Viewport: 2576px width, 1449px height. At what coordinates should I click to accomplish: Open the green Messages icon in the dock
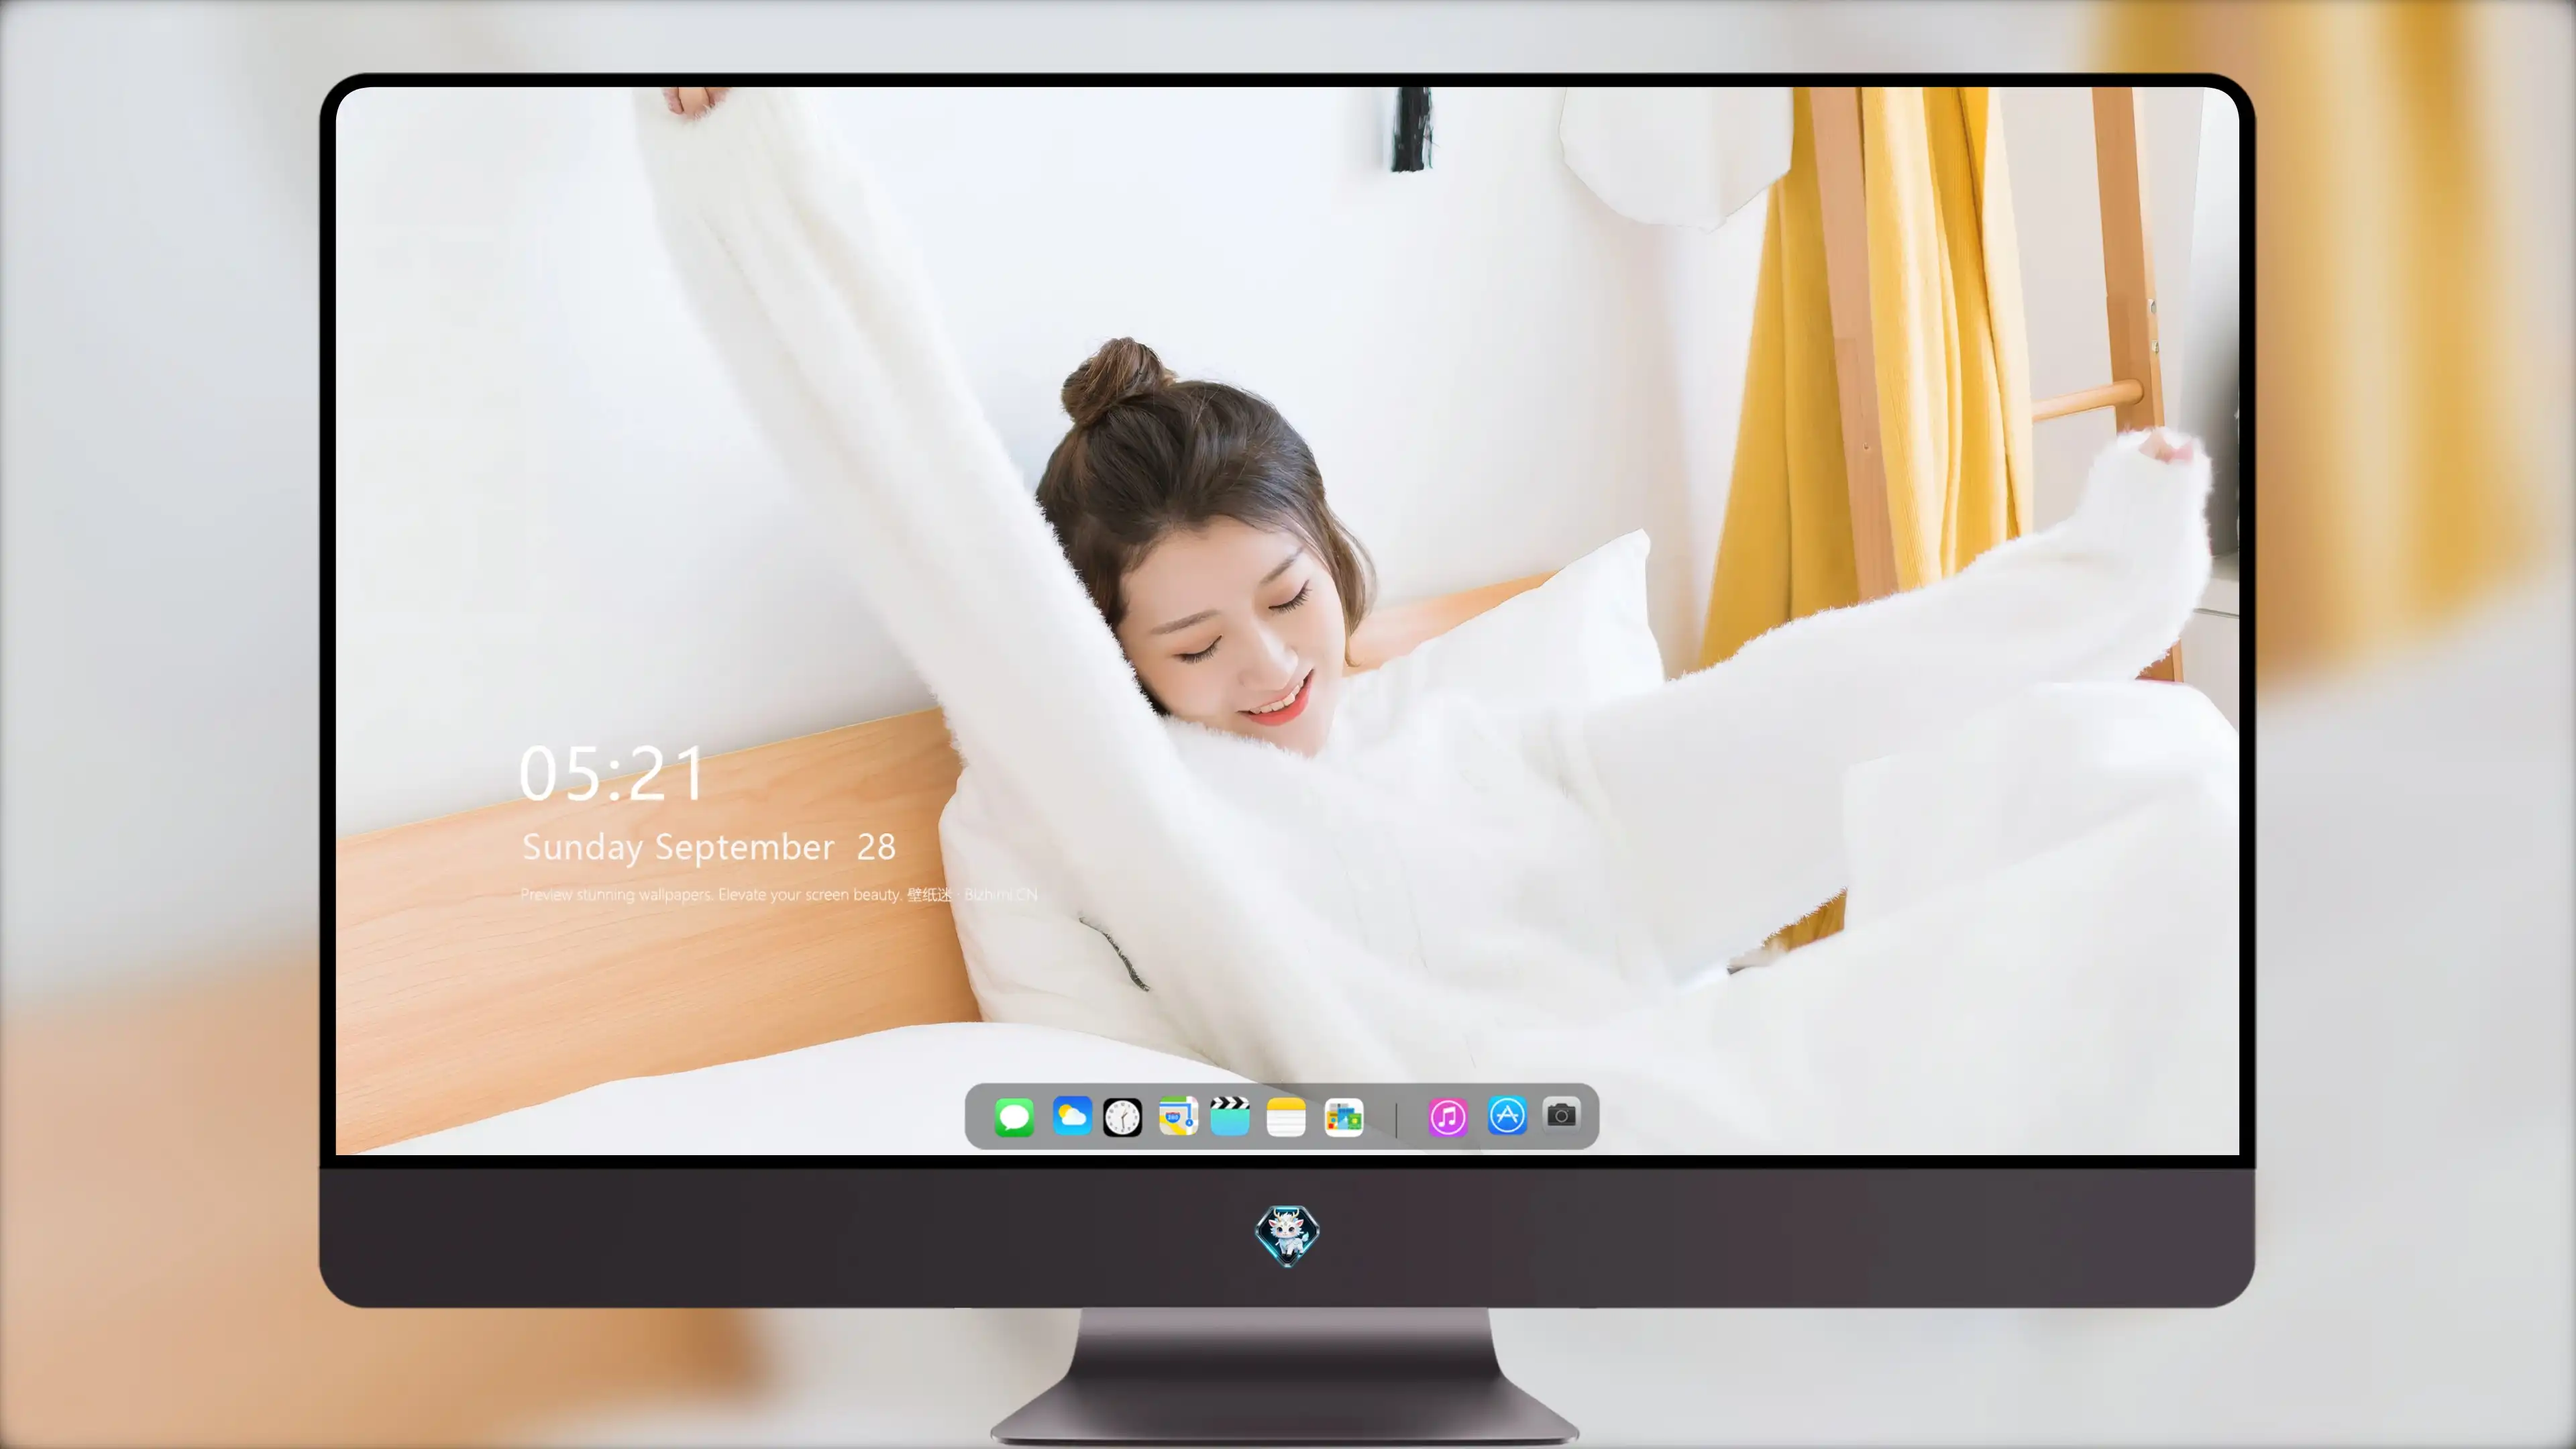[1014, 1116]
